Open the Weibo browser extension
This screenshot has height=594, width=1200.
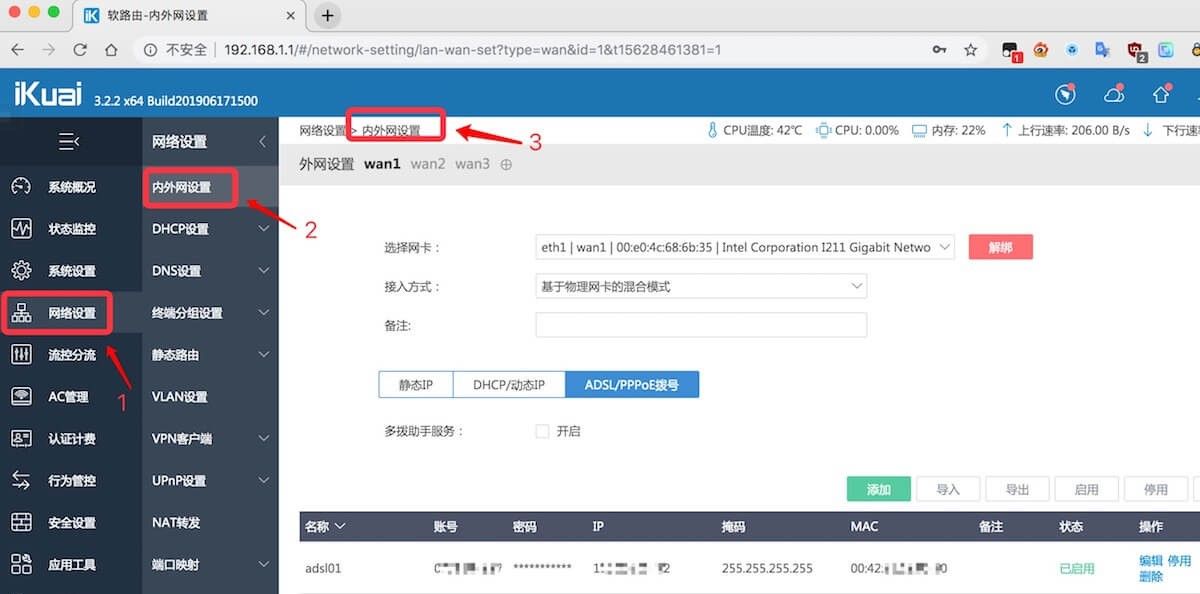pos(1041,49)
